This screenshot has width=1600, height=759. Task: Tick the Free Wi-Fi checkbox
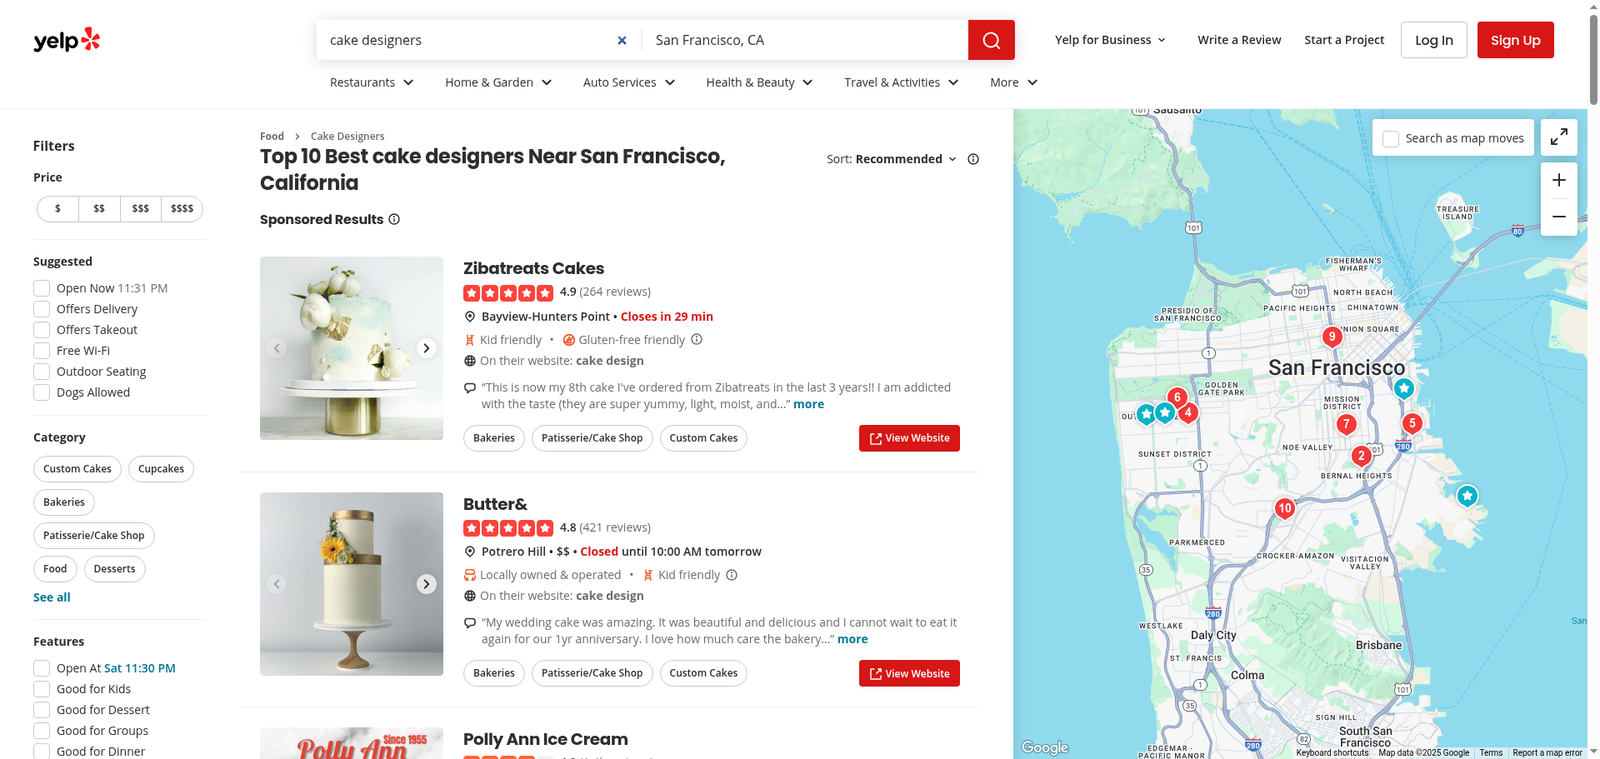[x=42, y=351]
